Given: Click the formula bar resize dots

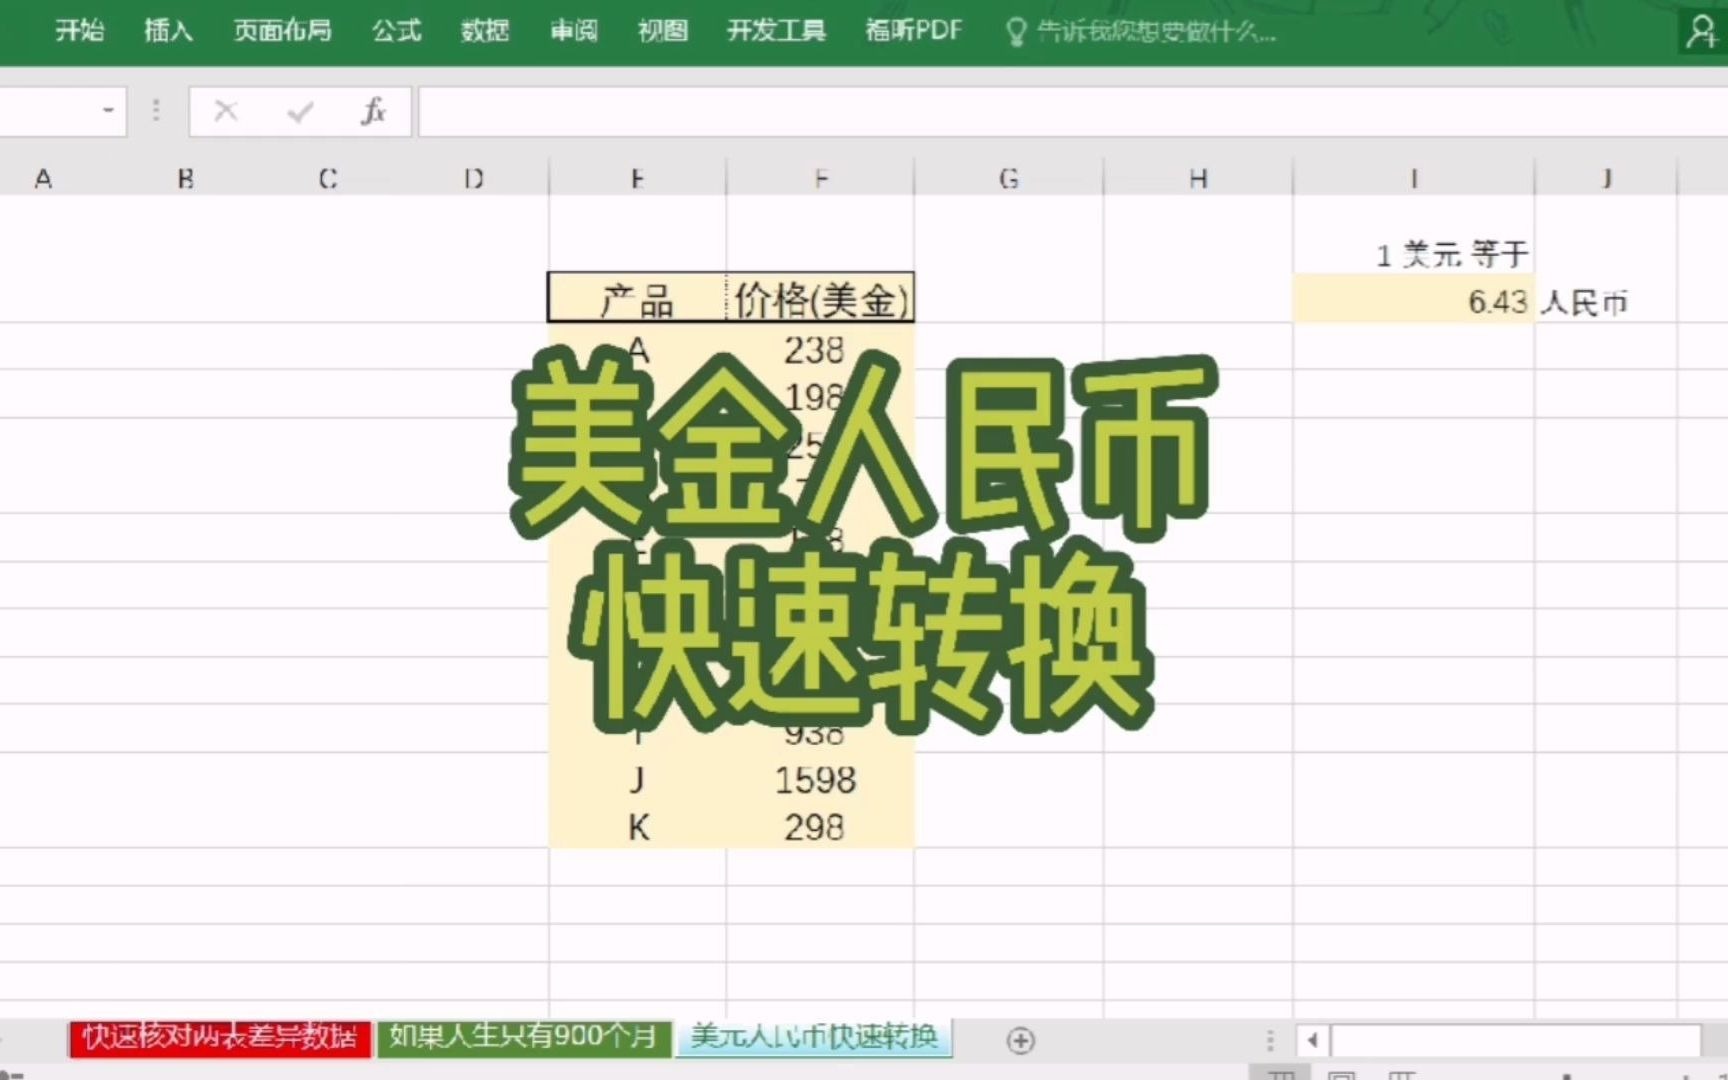Looking at the screenshot, I should point(156,110).
